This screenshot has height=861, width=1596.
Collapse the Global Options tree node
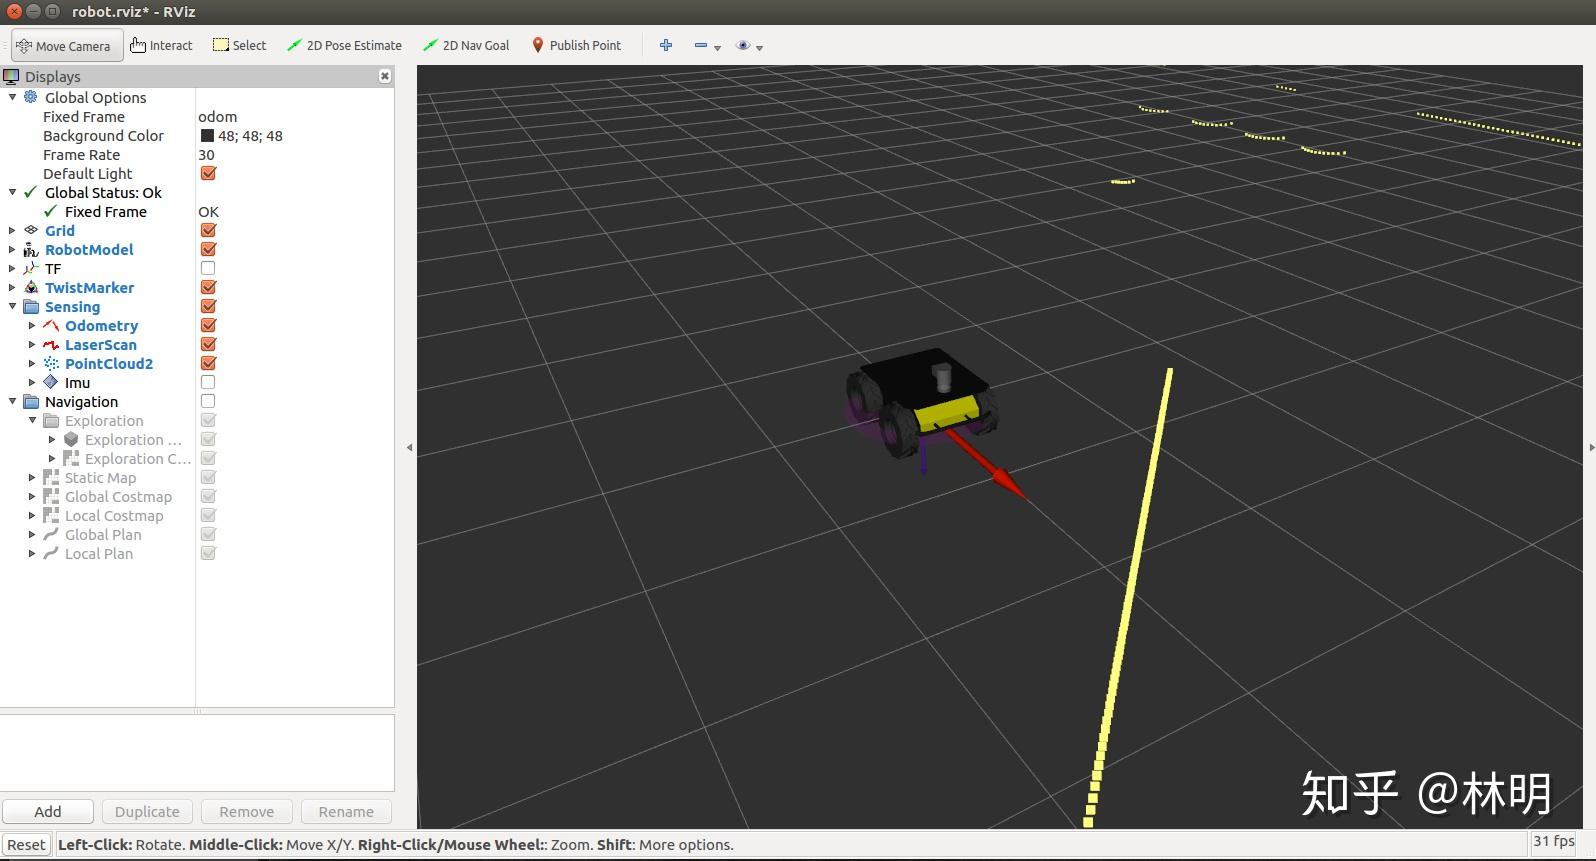(x=12, y=97)
